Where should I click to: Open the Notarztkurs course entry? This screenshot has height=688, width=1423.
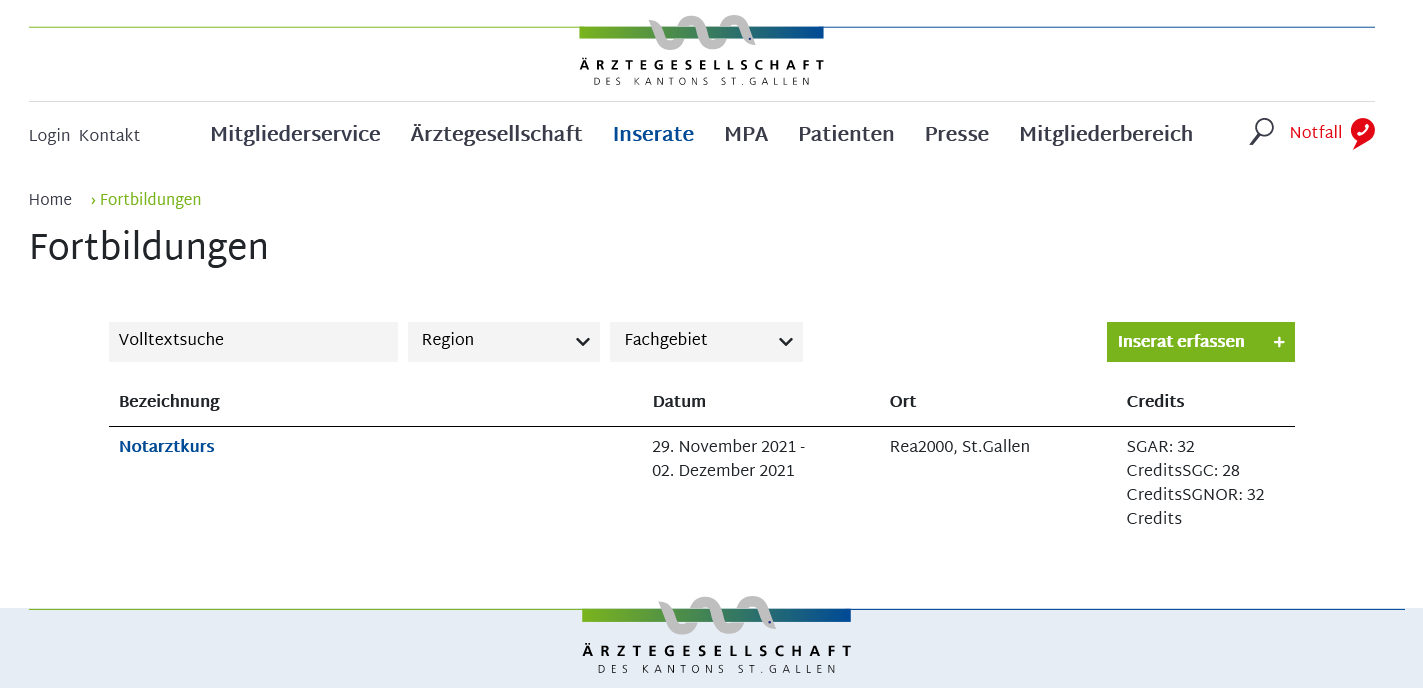166,447
